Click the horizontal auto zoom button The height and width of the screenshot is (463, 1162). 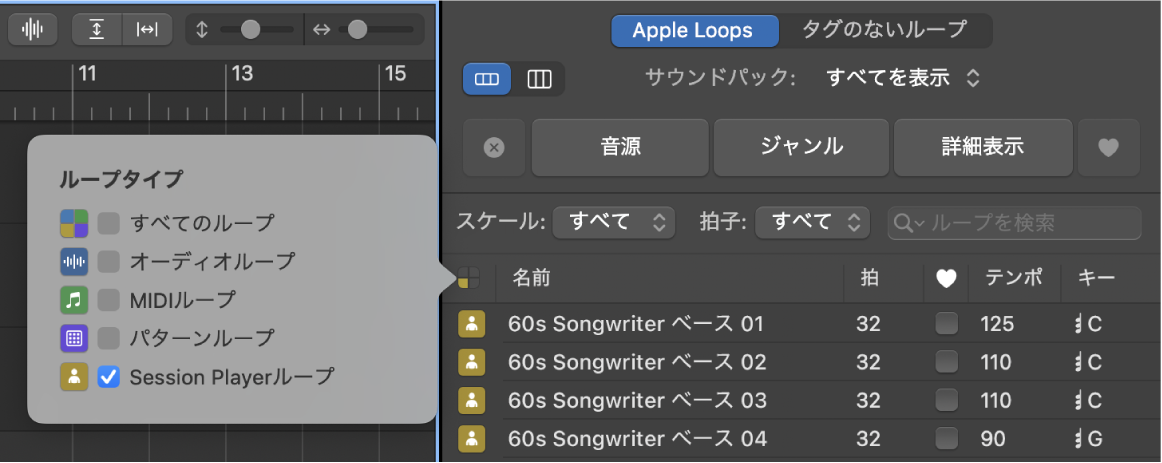point(147,30)
